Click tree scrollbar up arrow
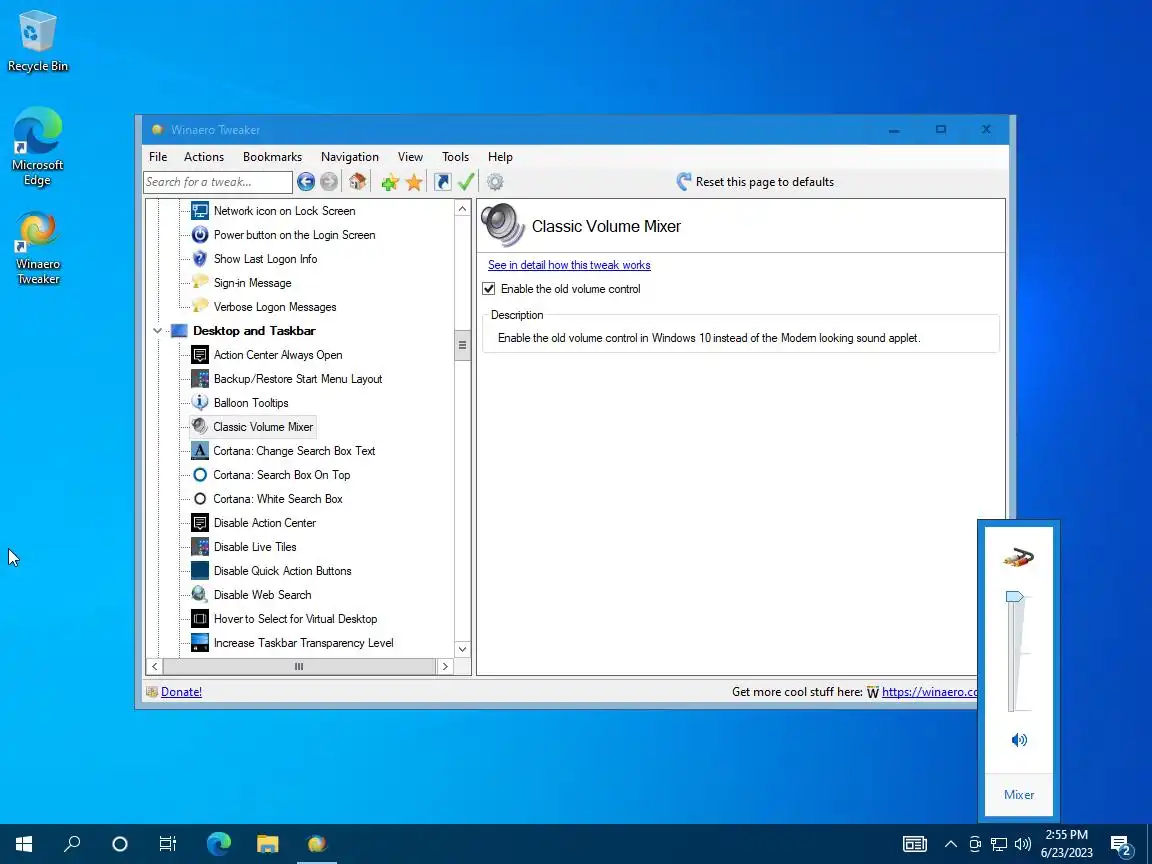The width and height of the screenshot is (1152, 864). click(x=462, y=209)
